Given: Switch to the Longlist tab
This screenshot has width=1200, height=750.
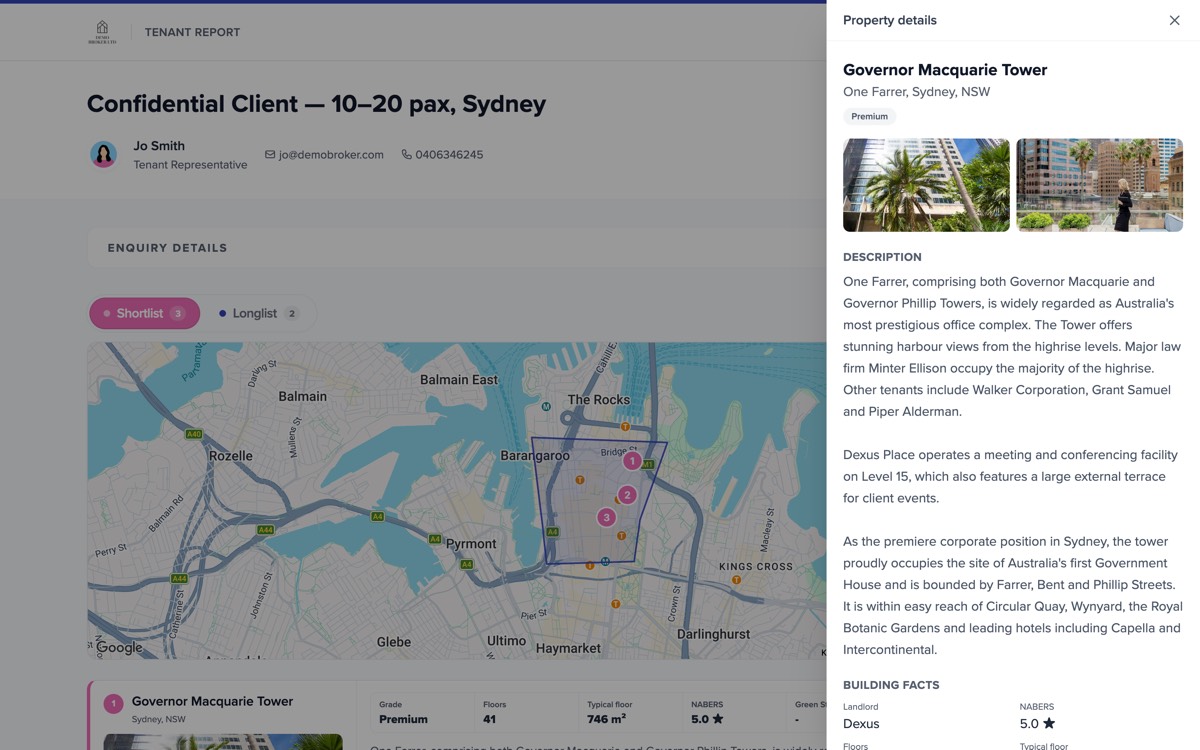Looking at the screenshot, I should (259, 313).
